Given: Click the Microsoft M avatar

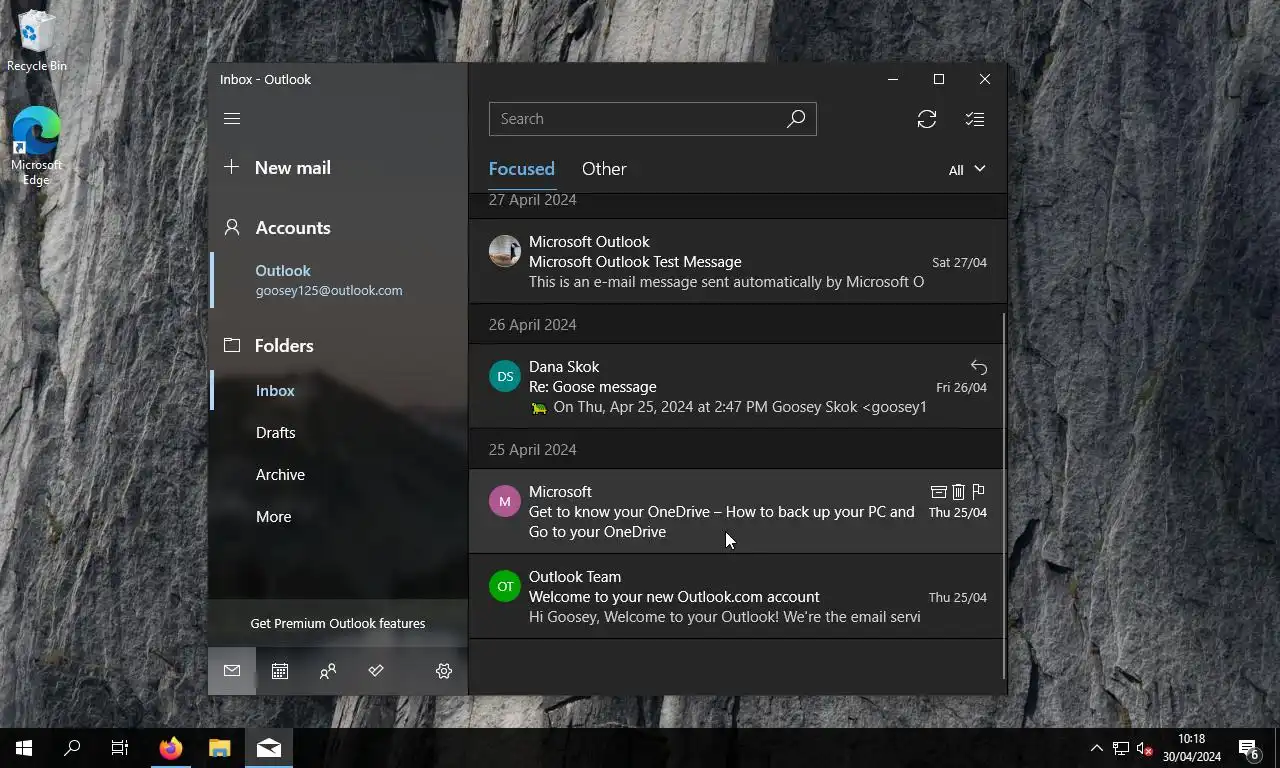Looking at the screenshot, I should (505, 501).
